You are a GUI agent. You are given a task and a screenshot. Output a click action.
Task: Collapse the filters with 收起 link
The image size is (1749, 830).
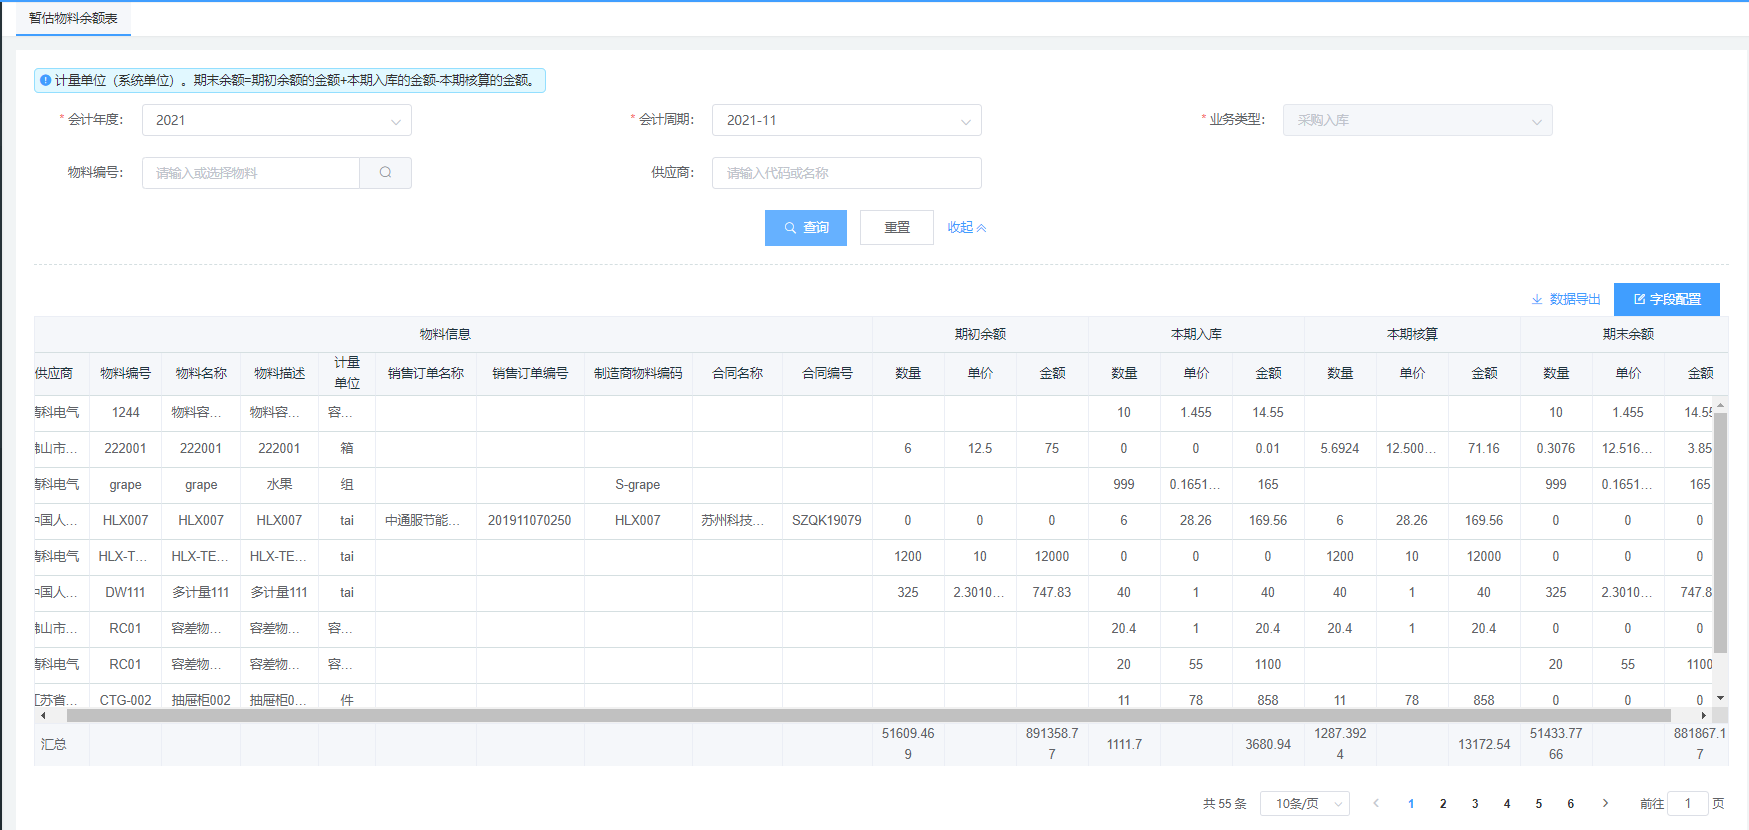click(966, 228)
